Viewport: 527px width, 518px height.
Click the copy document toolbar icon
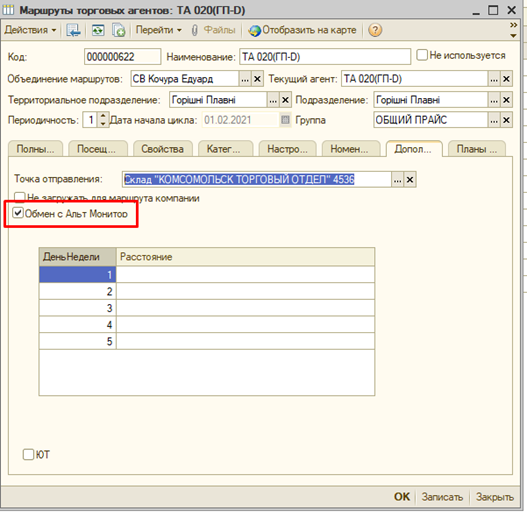pos(119,30)
